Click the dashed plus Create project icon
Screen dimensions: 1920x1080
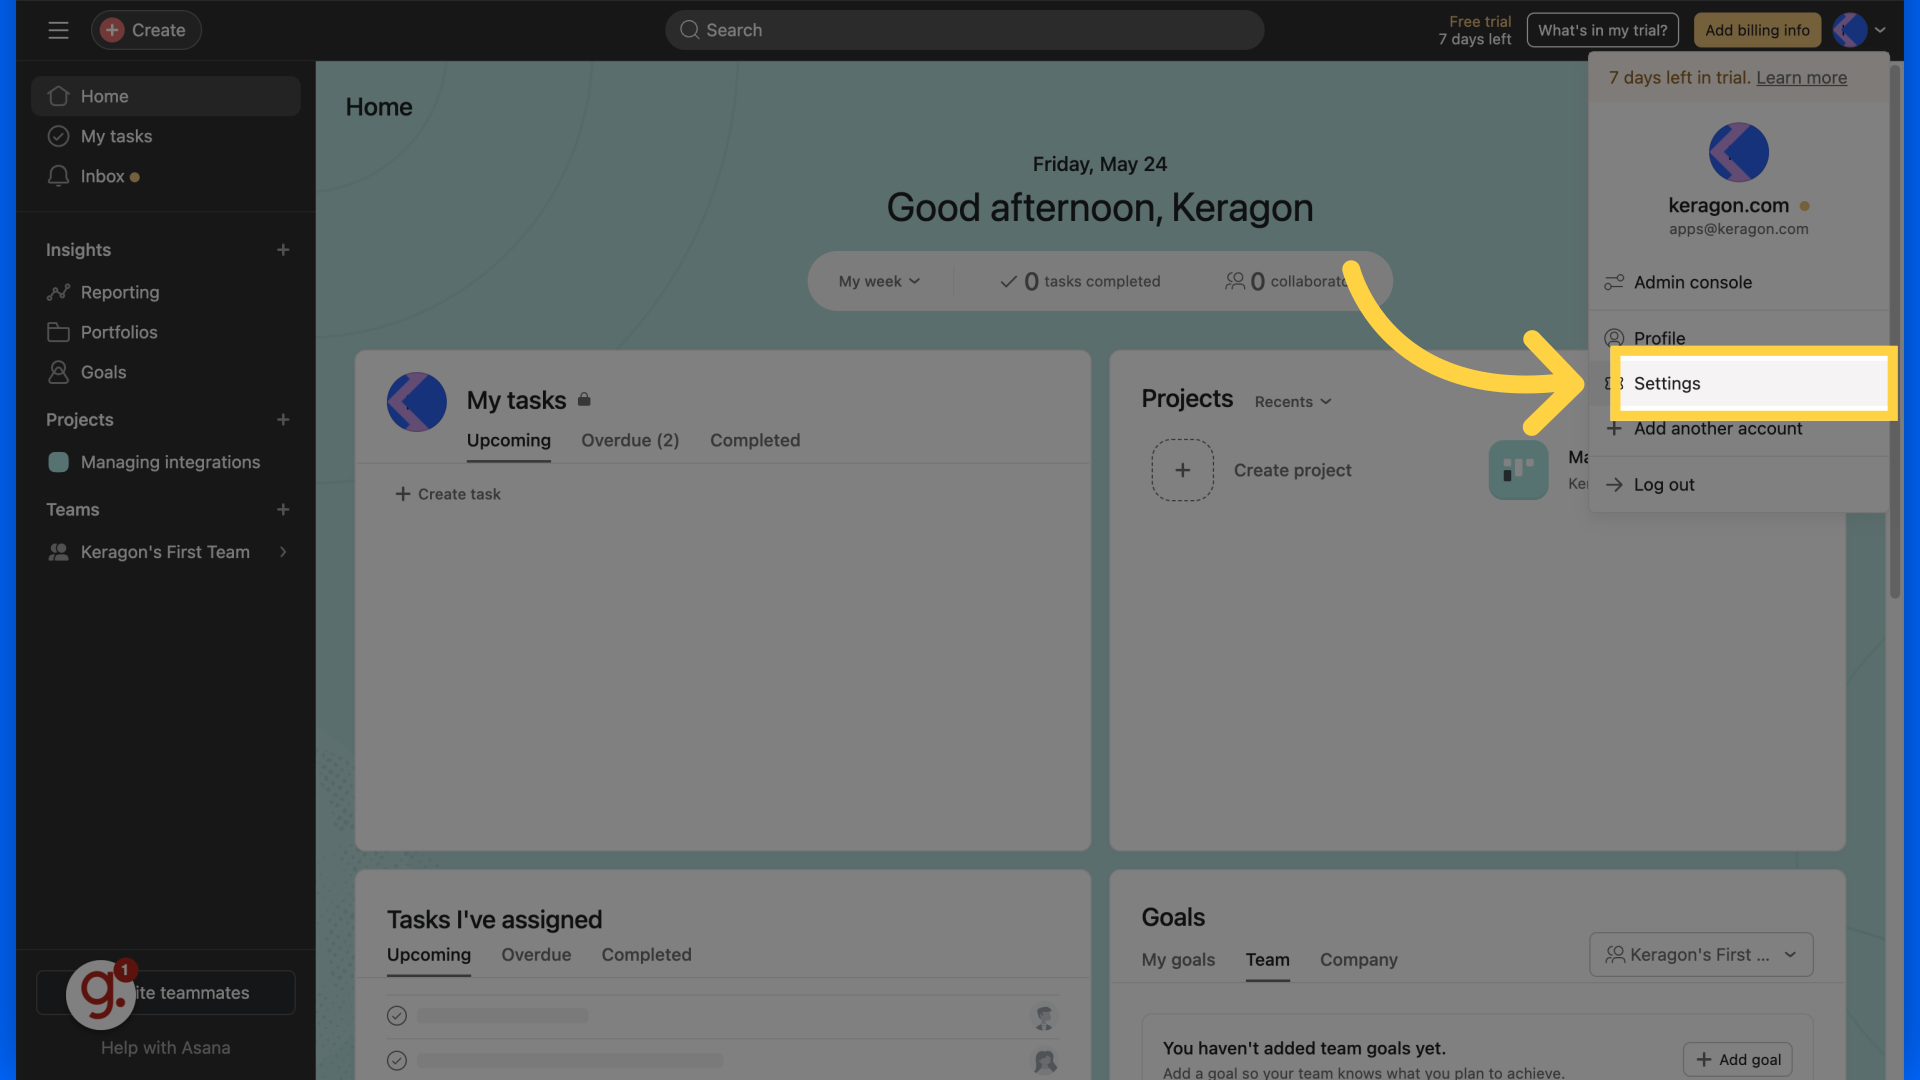point(1182,470)
